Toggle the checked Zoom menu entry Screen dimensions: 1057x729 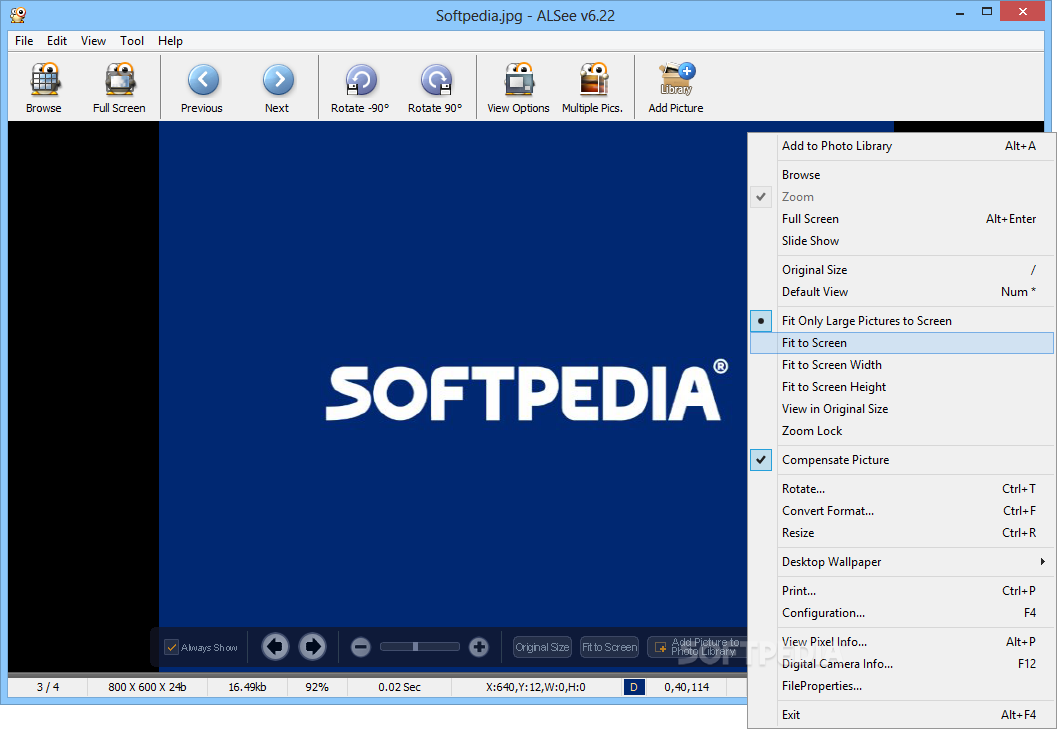[x=901, y=197]
